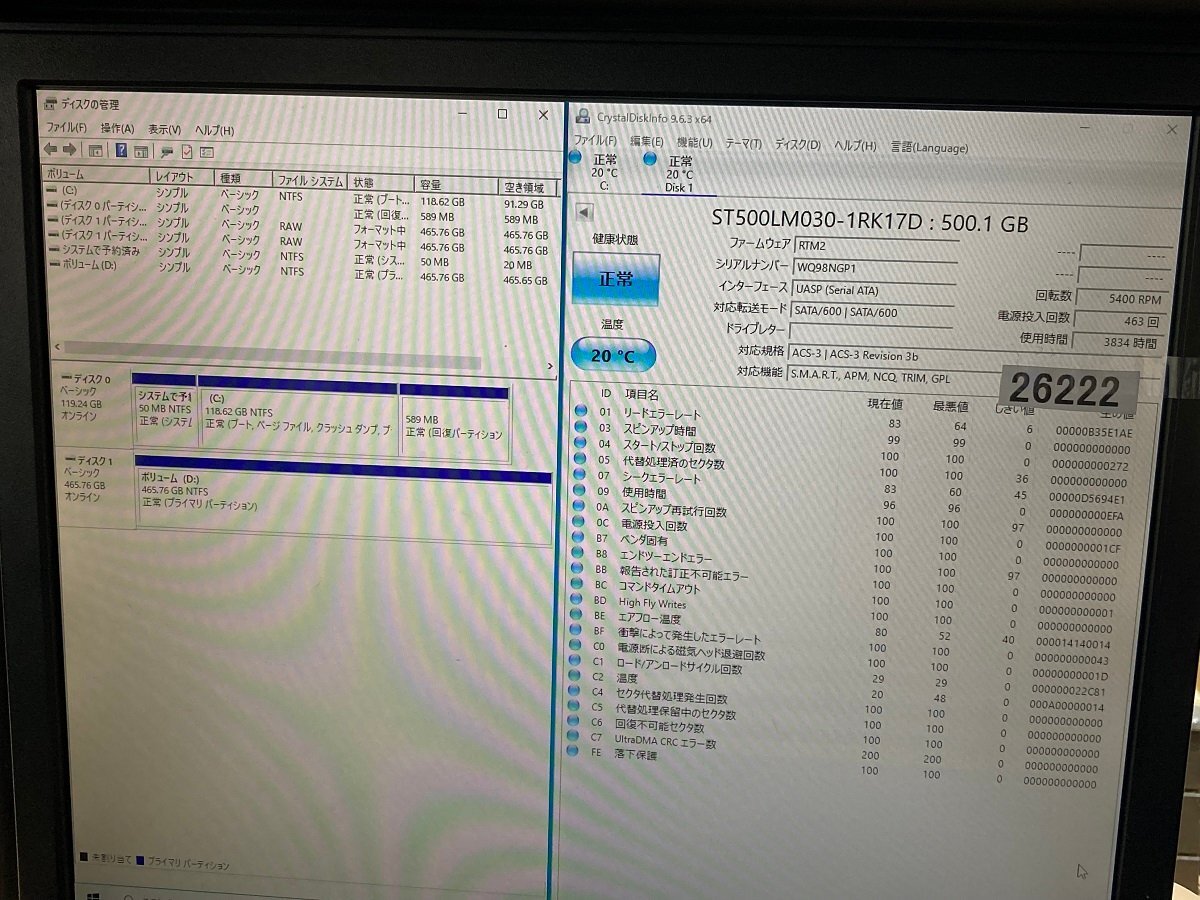The width and height of the screenshot is (1200, 900).
Task: Open ファイル(F) menu in Disk Management
Action: 66,129
